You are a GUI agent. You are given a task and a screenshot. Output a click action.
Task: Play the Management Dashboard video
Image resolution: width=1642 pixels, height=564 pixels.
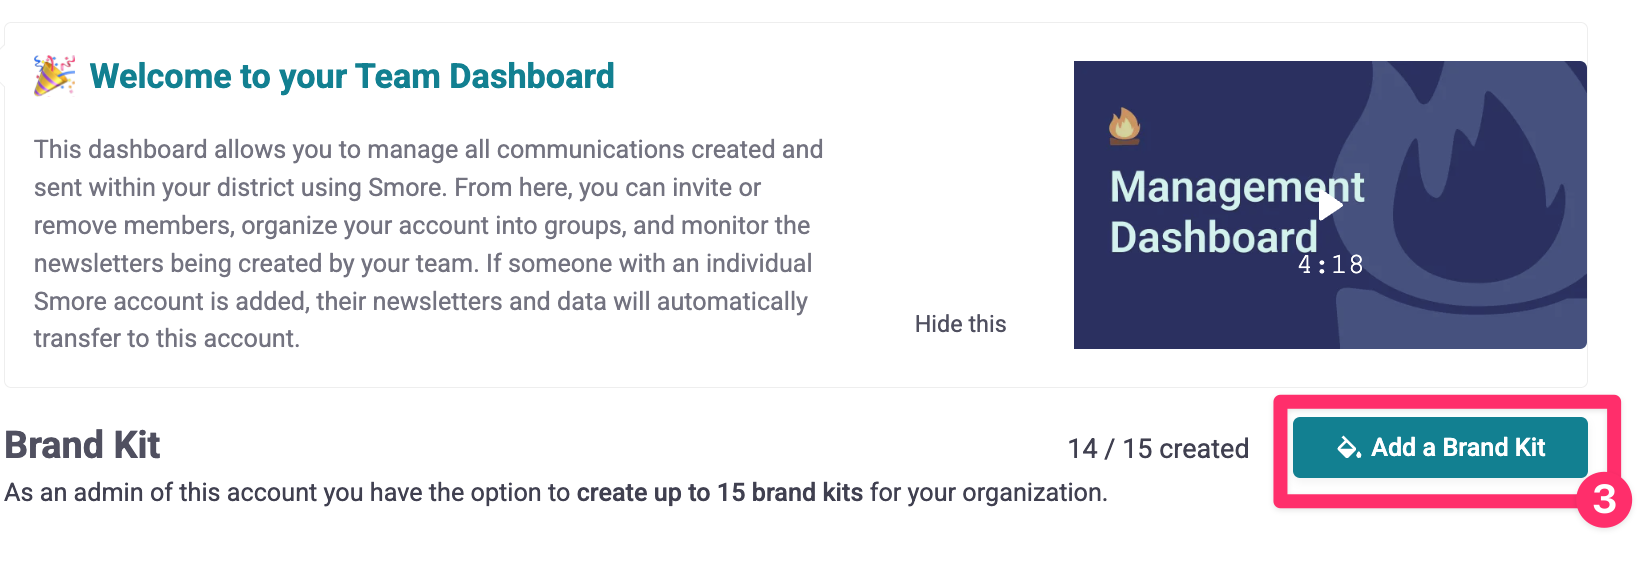pyautogui.click(x=1330, y=205)
